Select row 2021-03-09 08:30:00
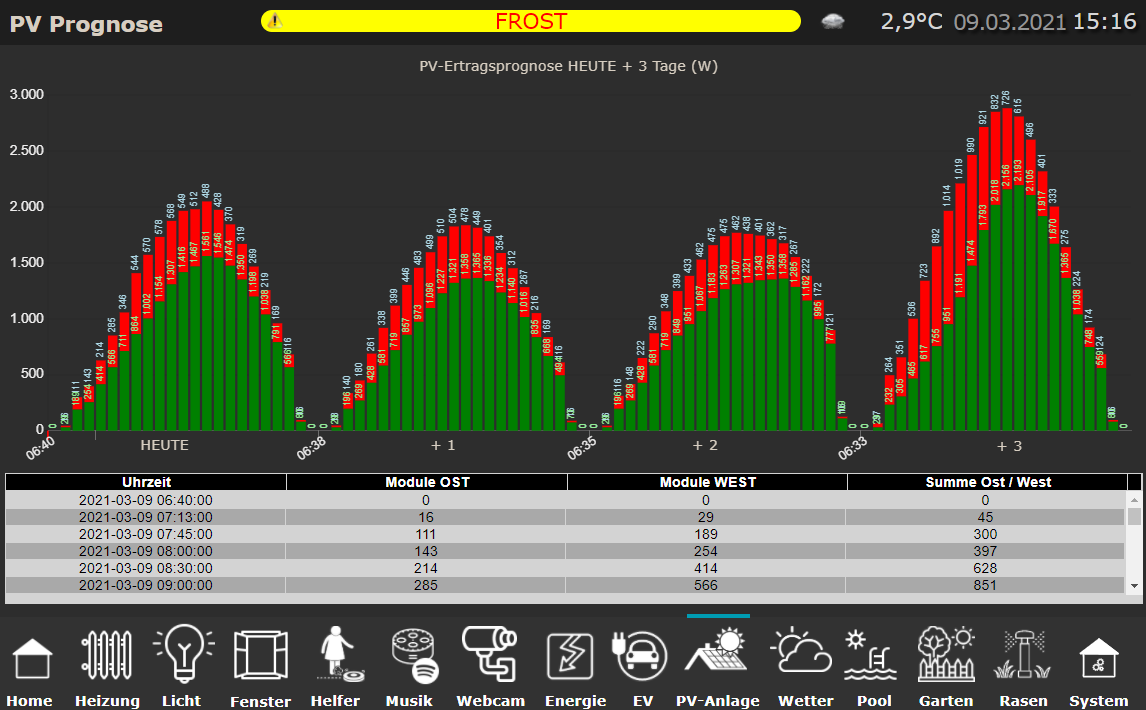 coord(565,568)
